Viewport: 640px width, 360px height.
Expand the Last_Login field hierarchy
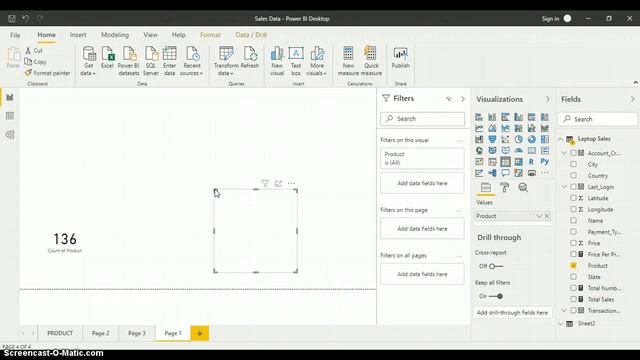coord(564,187)
